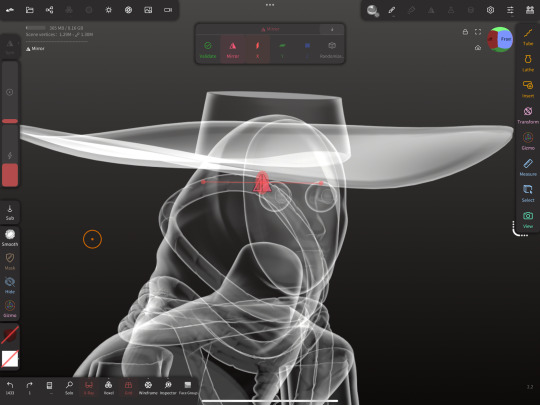Screen dimensions: 540x405
Task: Select the Insert tool
Action: pos(528,89)
